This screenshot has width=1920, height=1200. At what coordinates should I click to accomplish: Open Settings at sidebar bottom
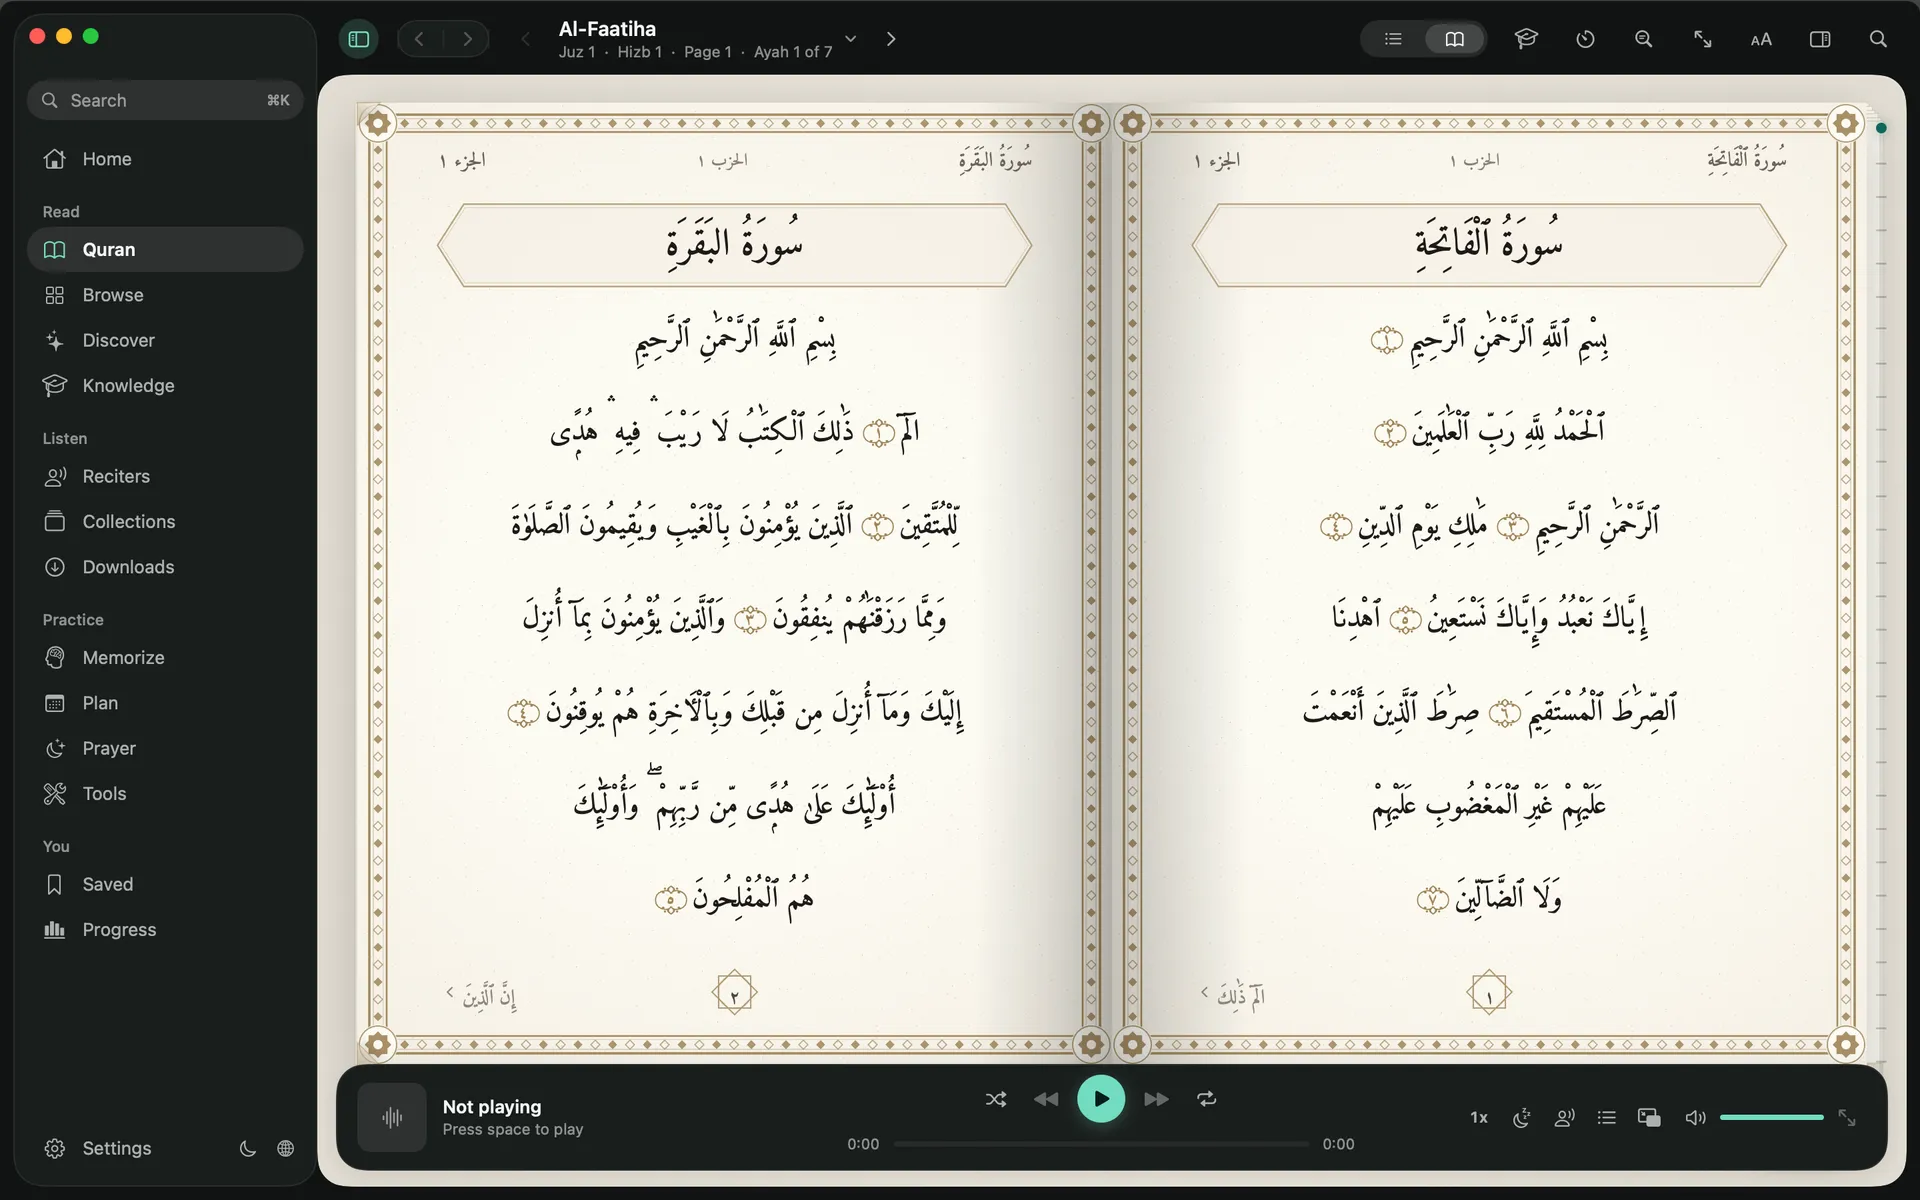click(98, 1148)
